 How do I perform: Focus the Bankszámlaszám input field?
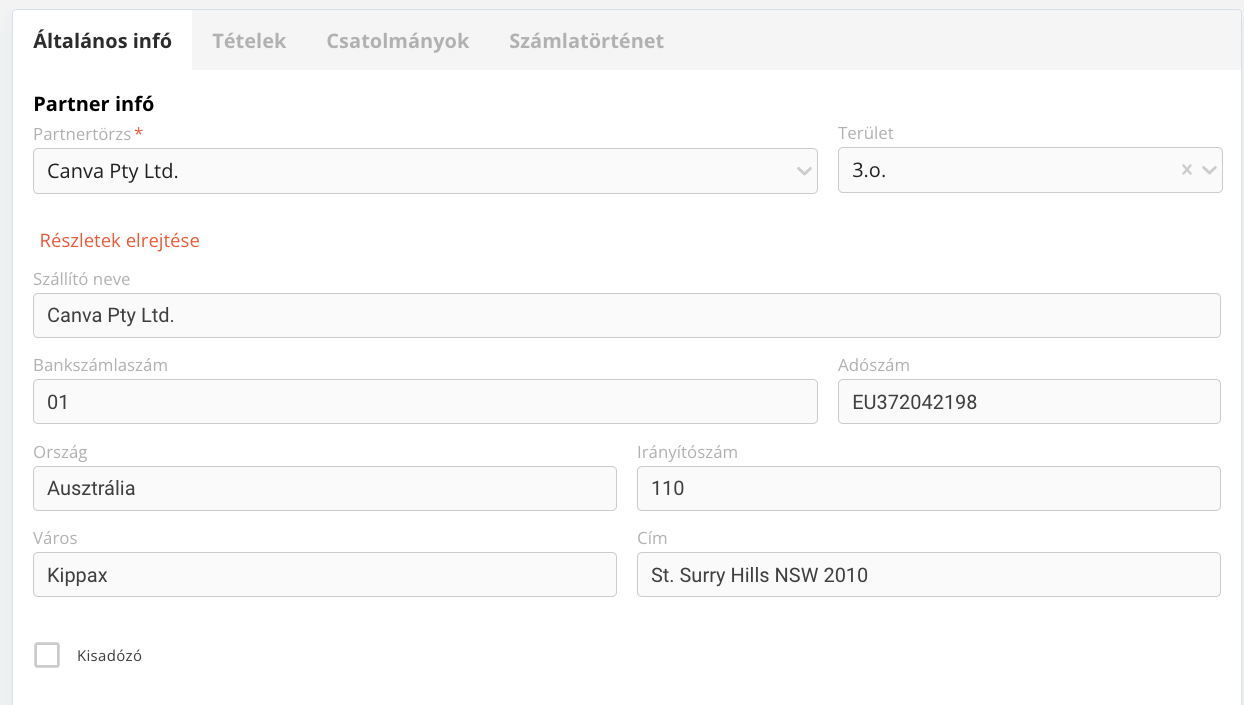[x=425, y=402]
